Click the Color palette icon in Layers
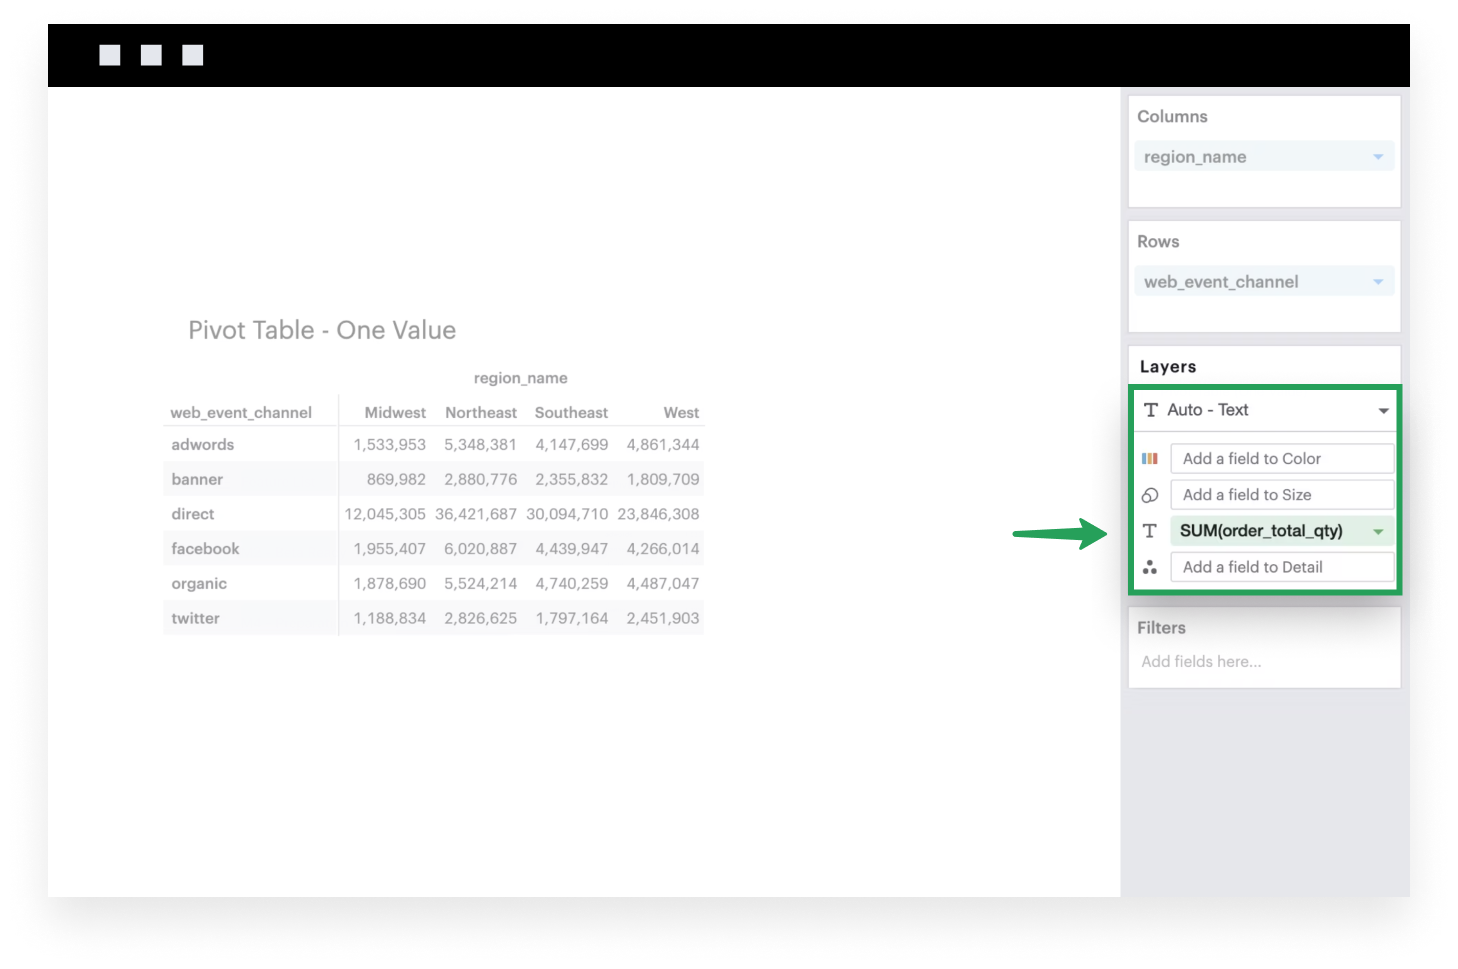The image size is (1458, 969). [1150, 459]
